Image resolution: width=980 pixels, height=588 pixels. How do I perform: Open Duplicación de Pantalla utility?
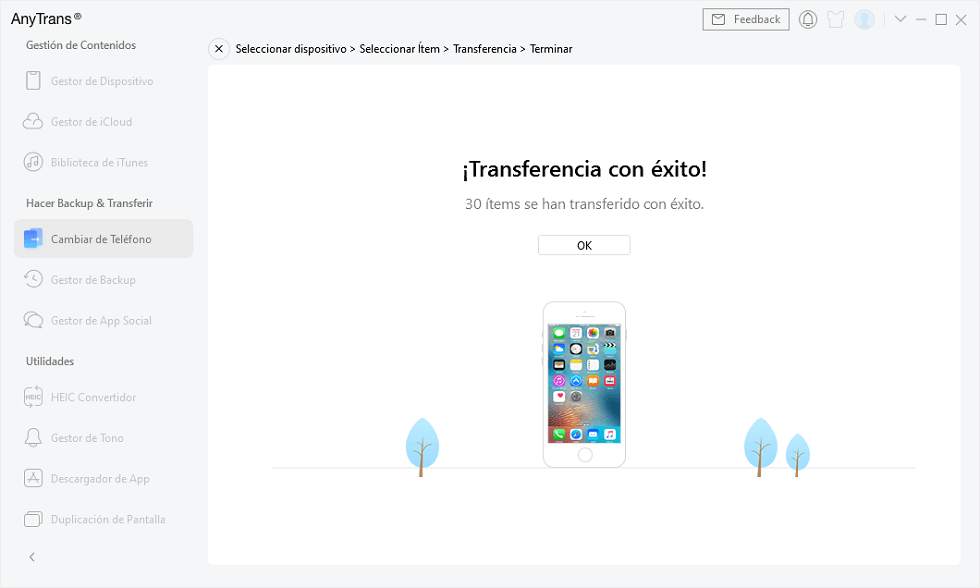coord(103,519)
